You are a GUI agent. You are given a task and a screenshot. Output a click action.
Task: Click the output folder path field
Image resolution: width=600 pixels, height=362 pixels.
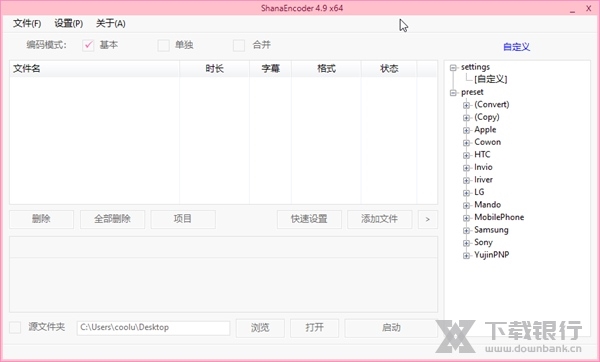click(153, 328)
